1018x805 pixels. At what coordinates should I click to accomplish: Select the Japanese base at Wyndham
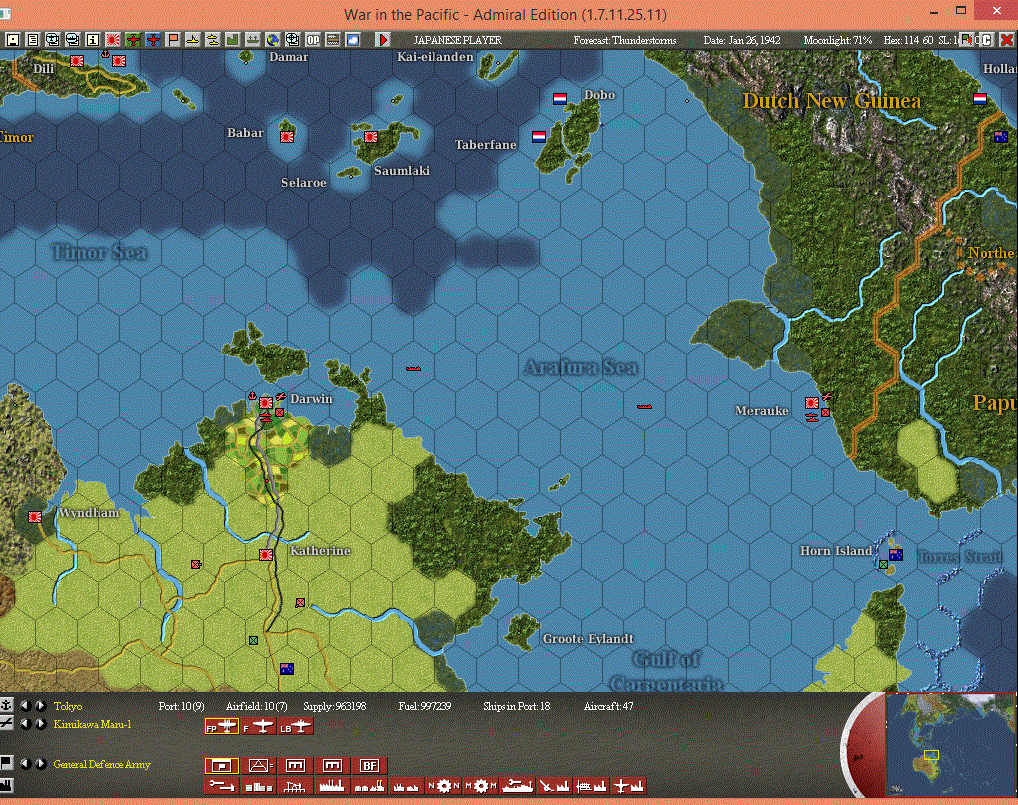(x=35, y=517)
